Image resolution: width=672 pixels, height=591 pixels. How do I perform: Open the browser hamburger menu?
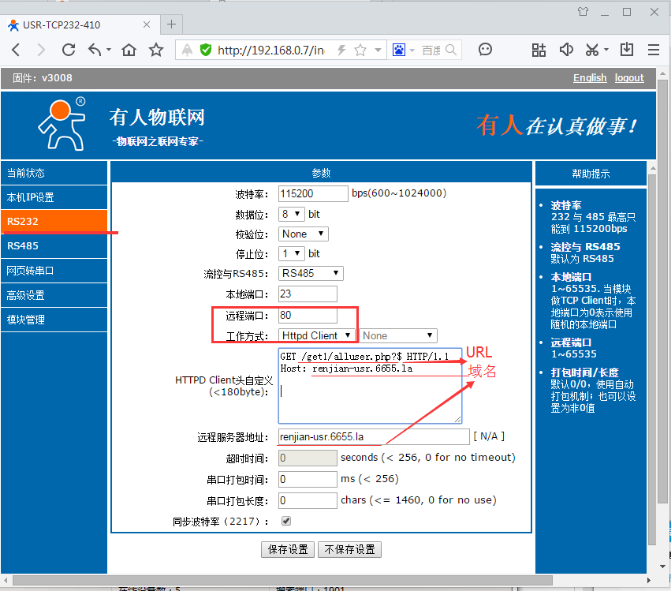(656, 50)
